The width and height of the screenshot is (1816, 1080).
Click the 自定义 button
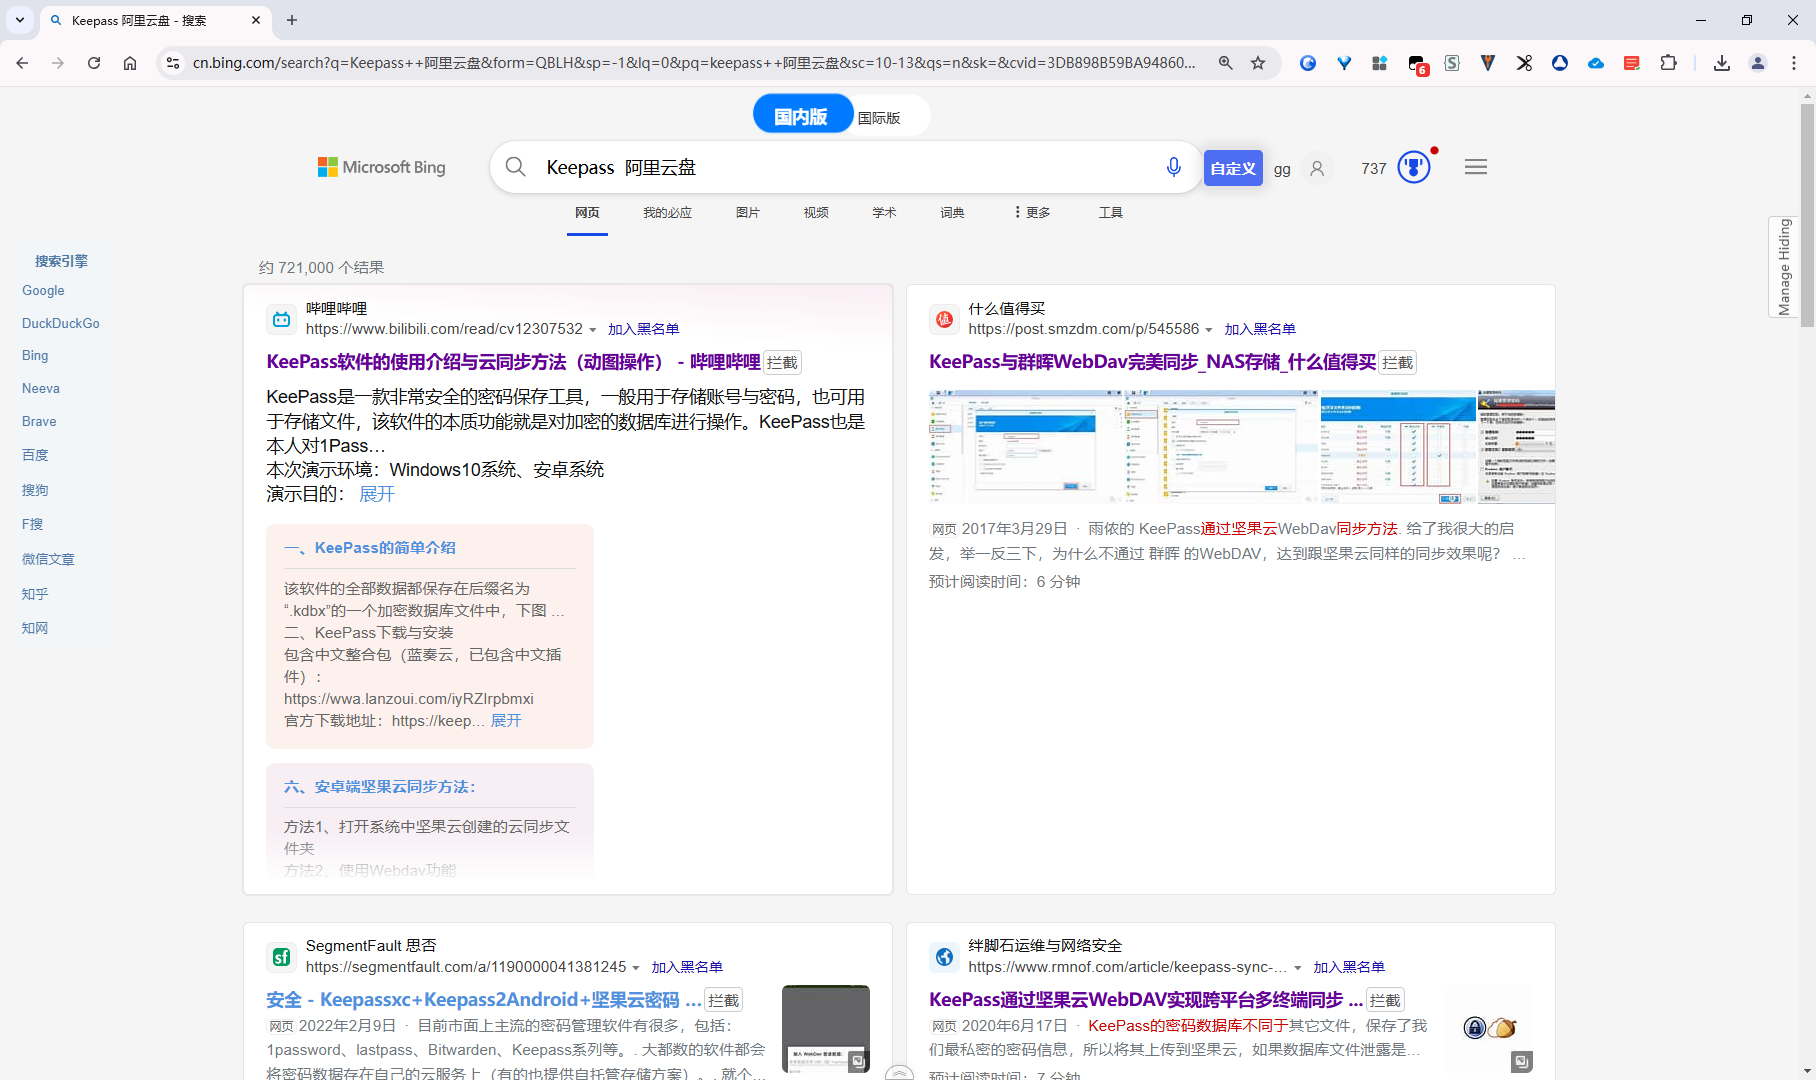click(1233, 168)
